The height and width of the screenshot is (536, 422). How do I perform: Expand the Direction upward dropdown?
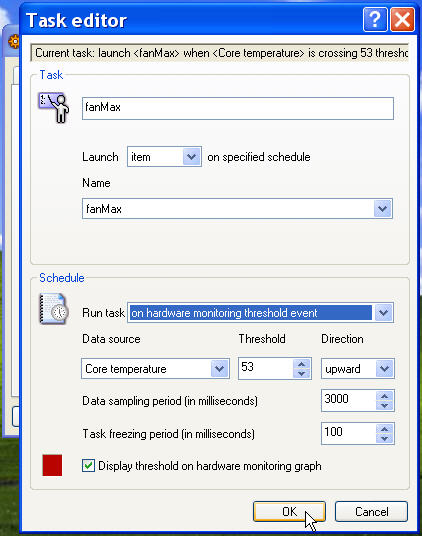click(385, 368)
